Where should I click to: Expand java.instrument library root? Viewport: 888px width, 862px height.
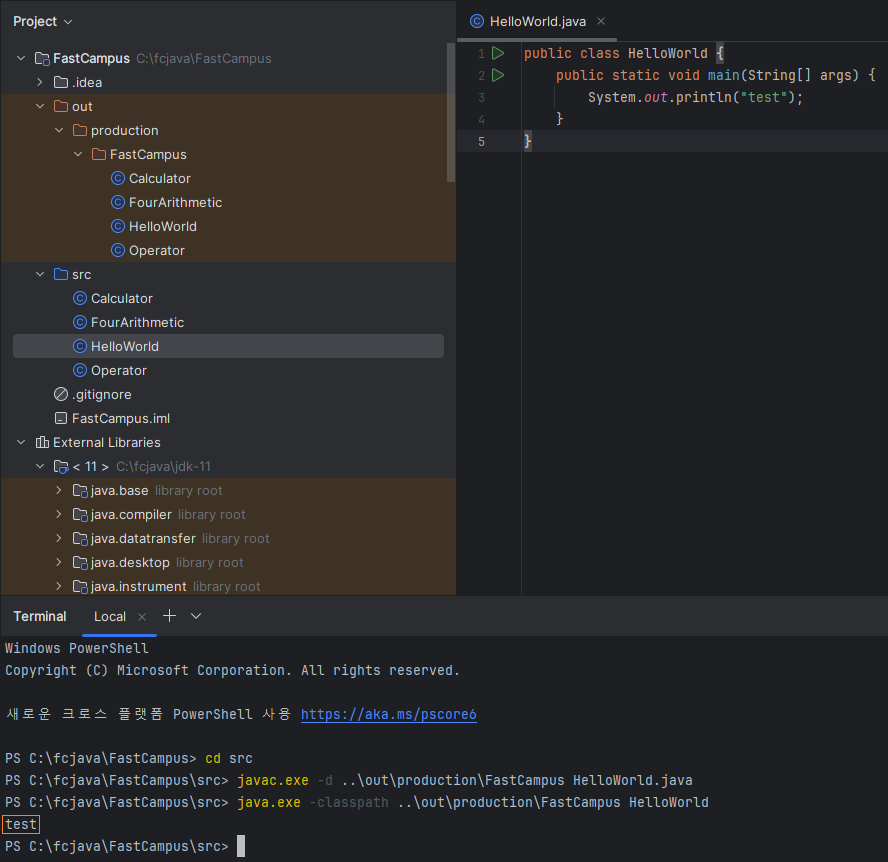[x=59, y=586]
